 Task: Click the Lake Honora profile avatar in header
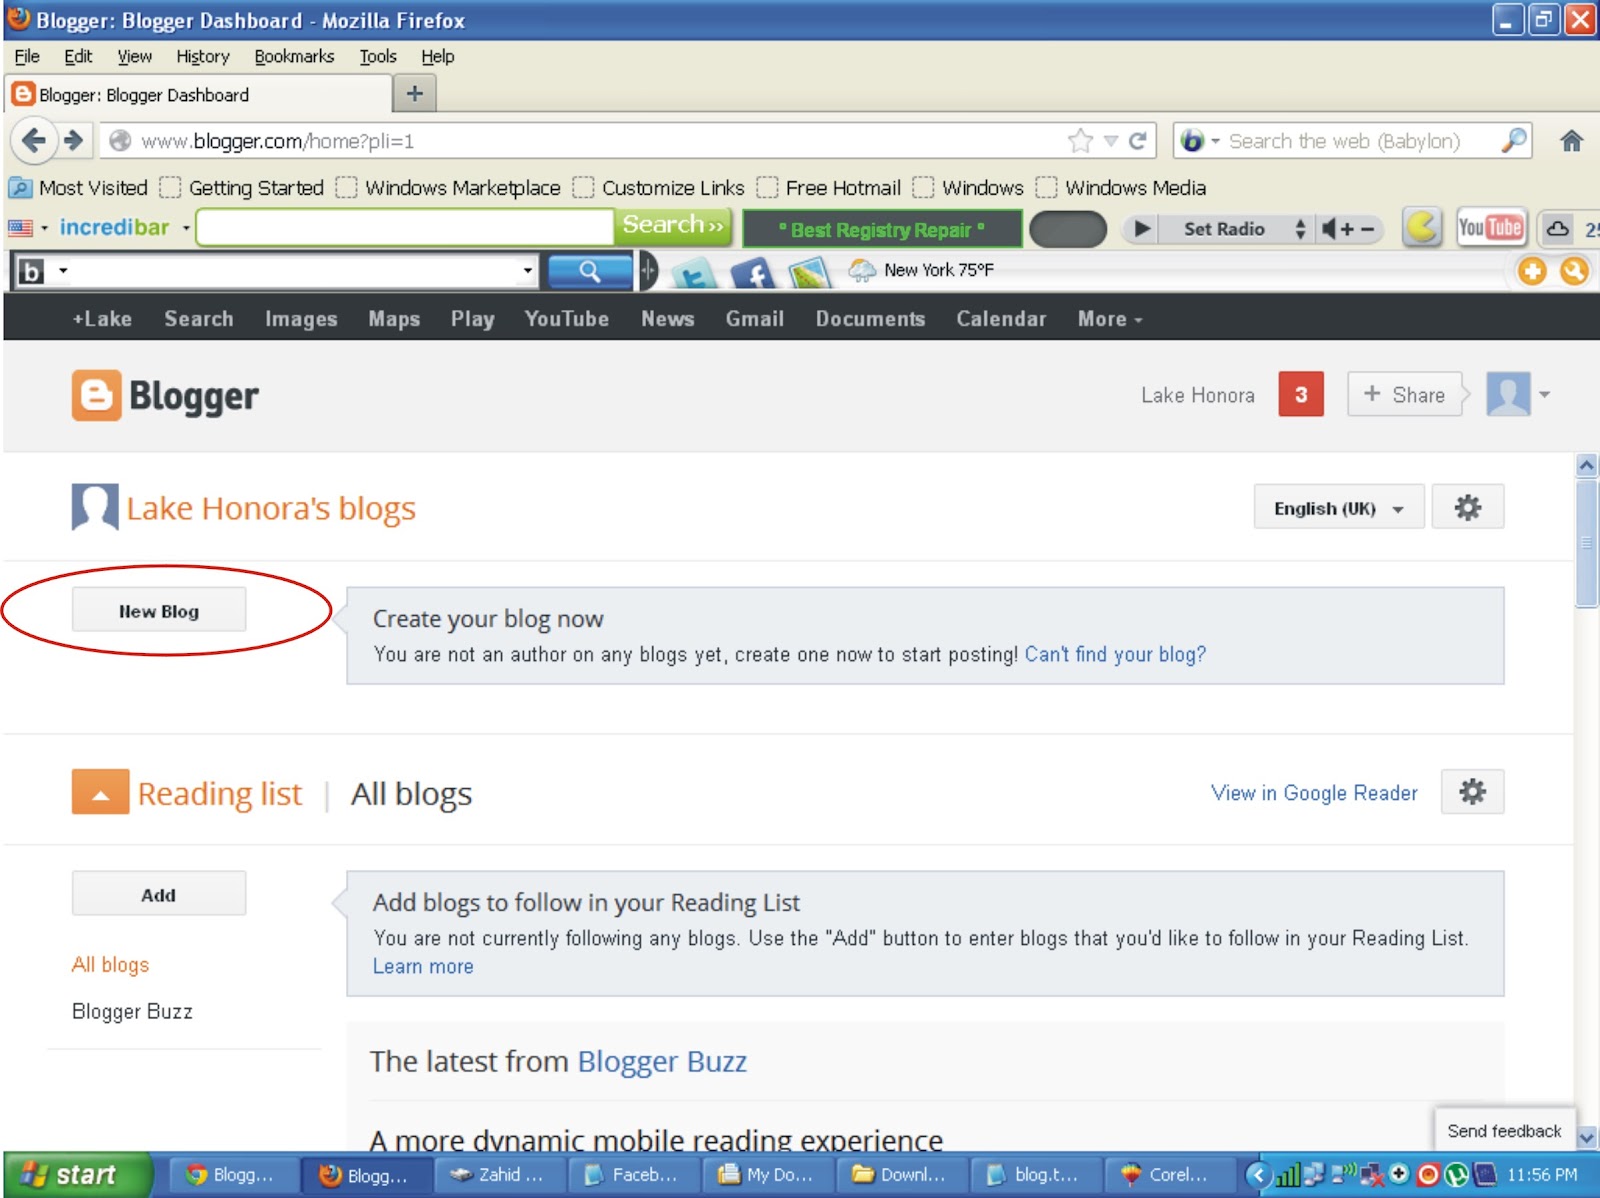1508,394
